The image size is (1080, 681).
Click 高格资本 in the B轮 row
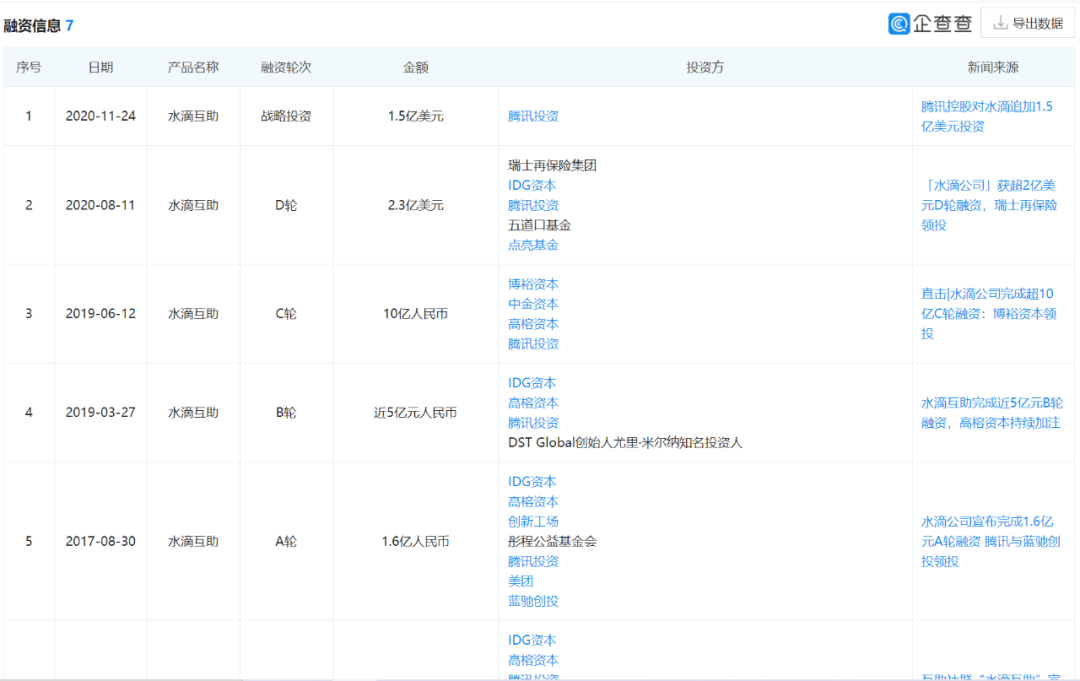[533, 402]
